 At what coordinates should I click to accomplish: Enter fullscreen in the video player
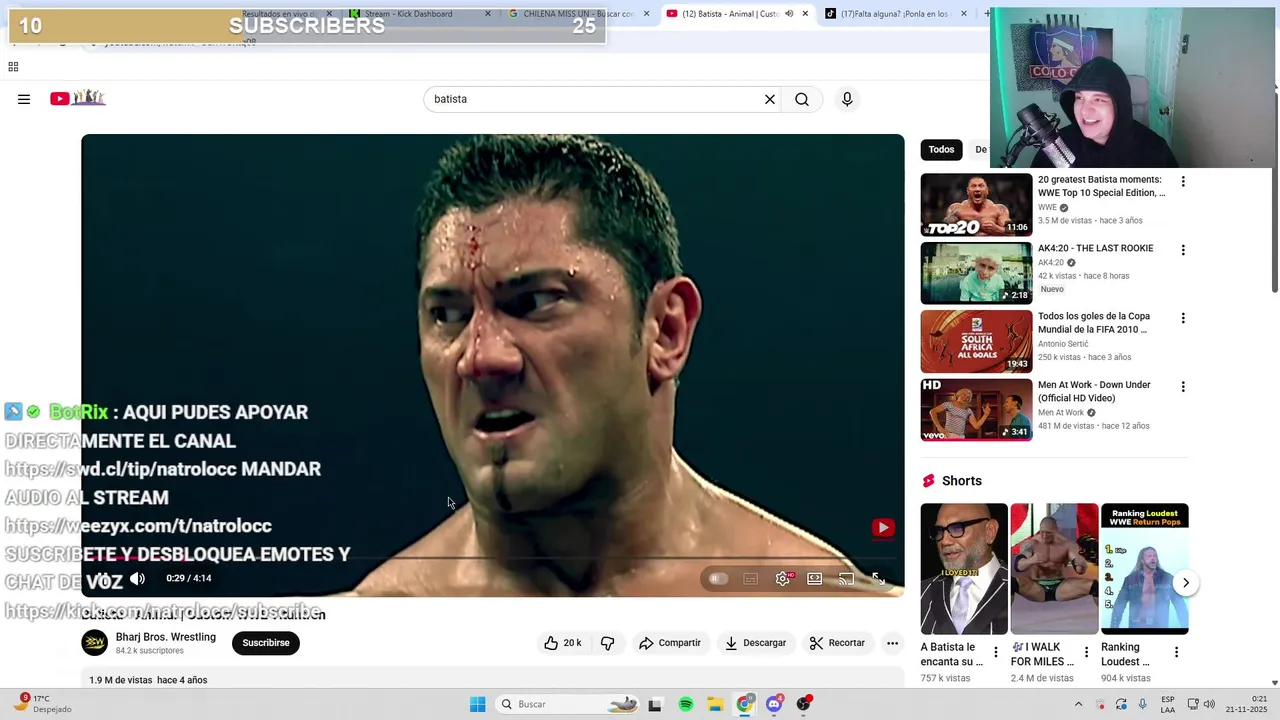pos(878,578)
